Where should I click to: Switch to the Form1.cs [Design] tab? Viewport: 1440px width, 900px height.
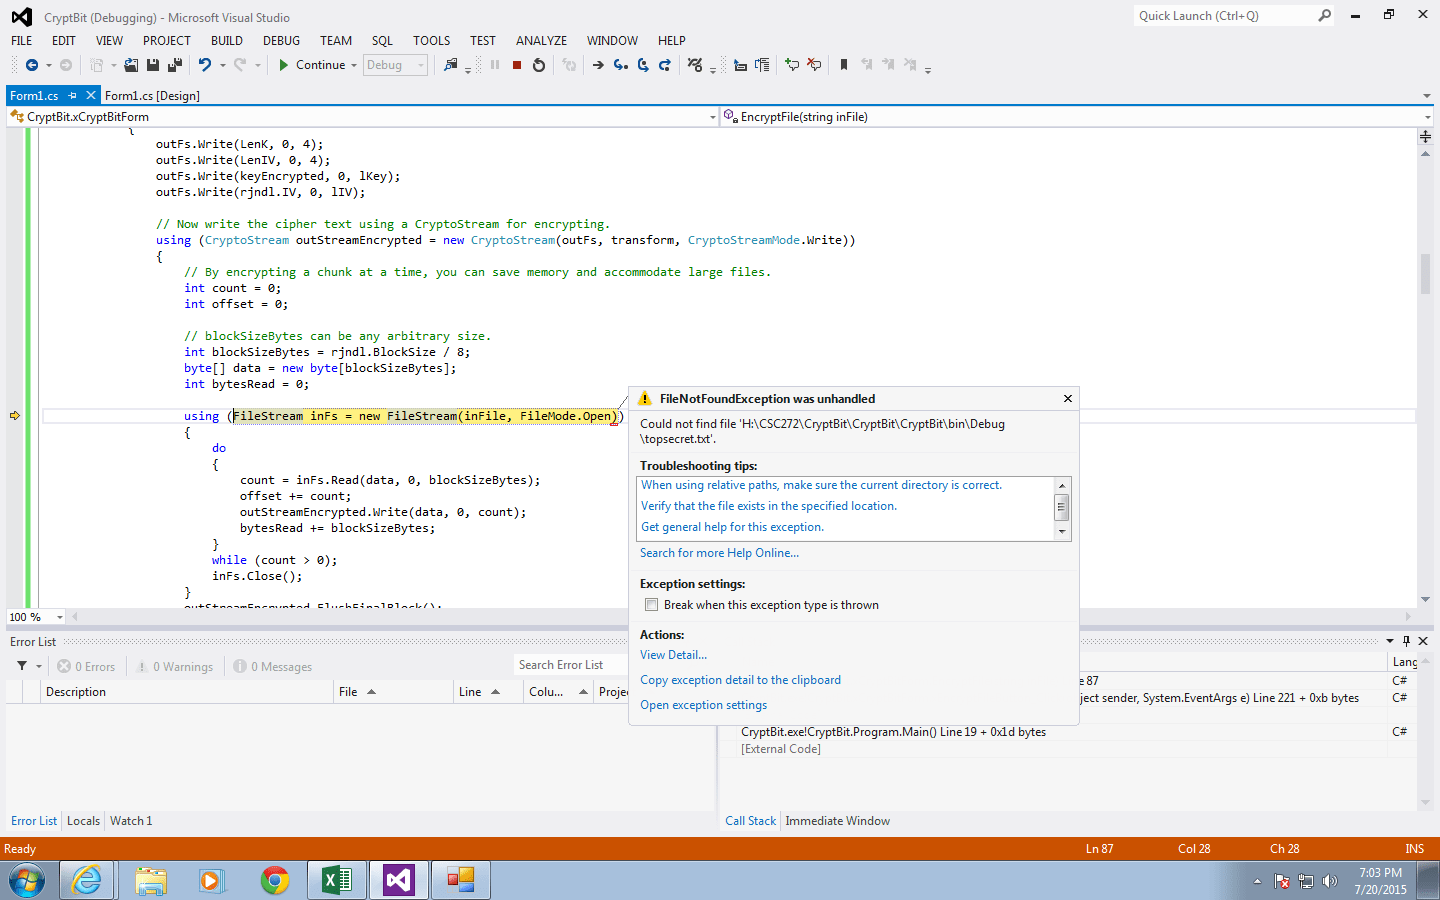(x=152, y=95)
